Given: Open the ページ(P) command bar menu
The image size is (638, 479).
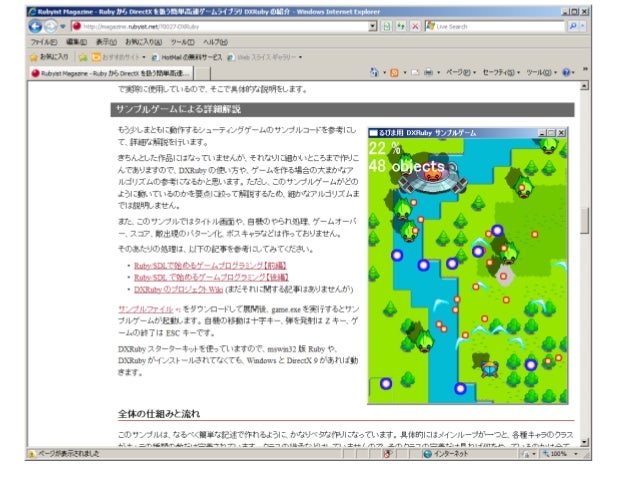Looking at the screenshot, I should [461, 72].
